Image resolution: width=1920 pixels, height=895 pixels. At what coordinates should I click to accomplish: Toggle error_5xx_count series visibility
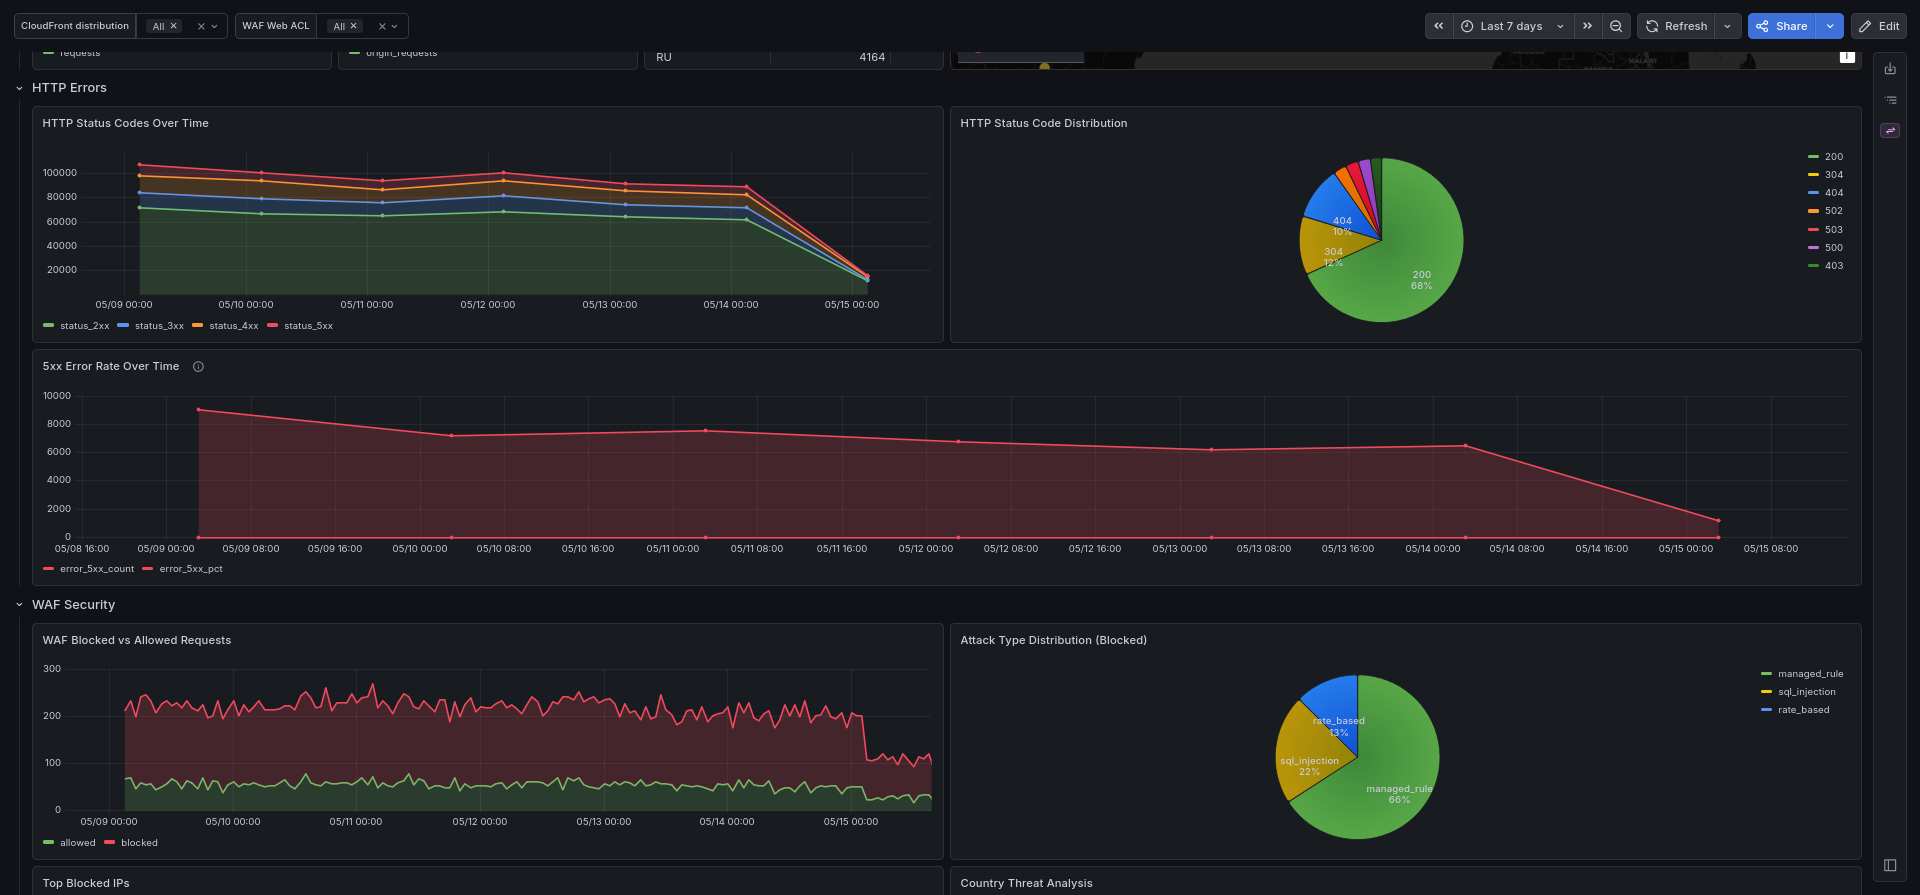point(88,569)
